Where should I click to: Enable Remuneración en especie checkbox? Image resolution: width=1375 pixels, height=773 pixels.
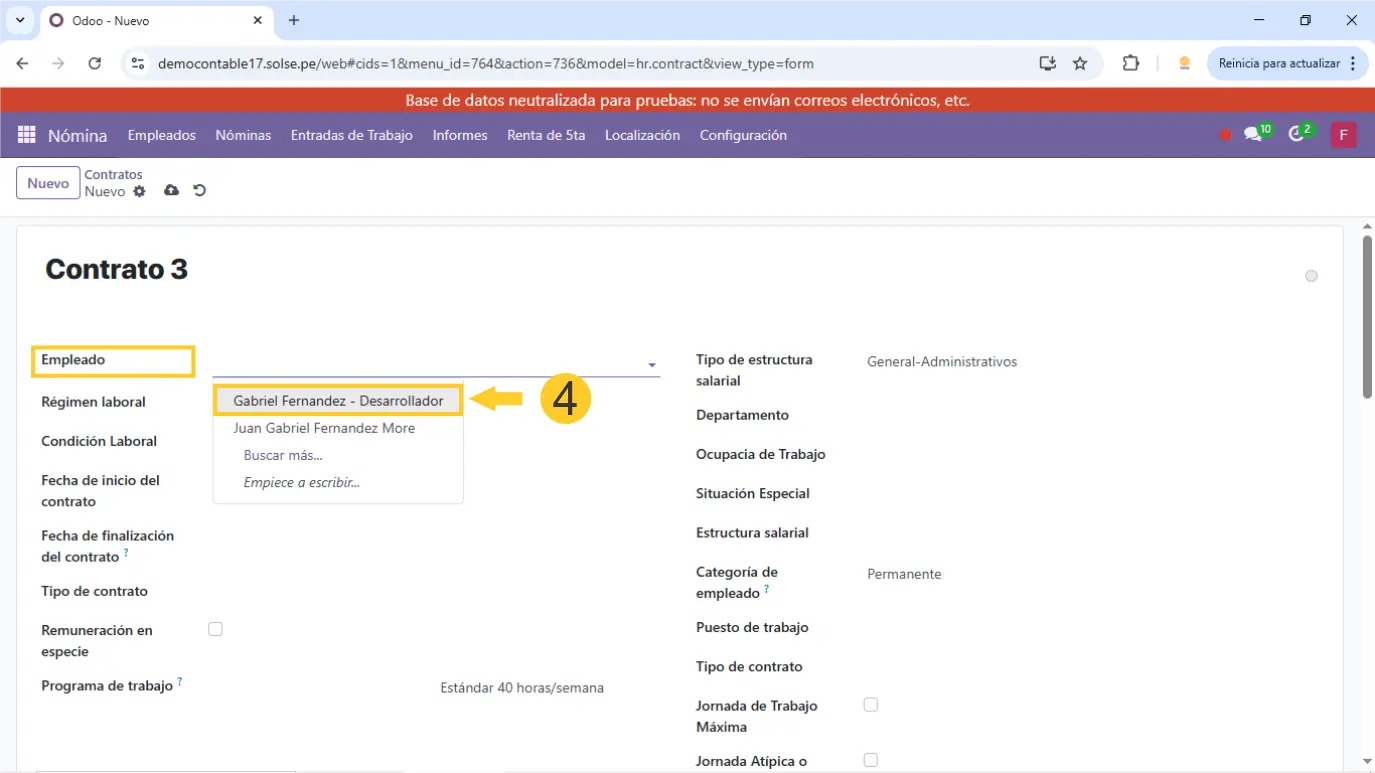215,629
